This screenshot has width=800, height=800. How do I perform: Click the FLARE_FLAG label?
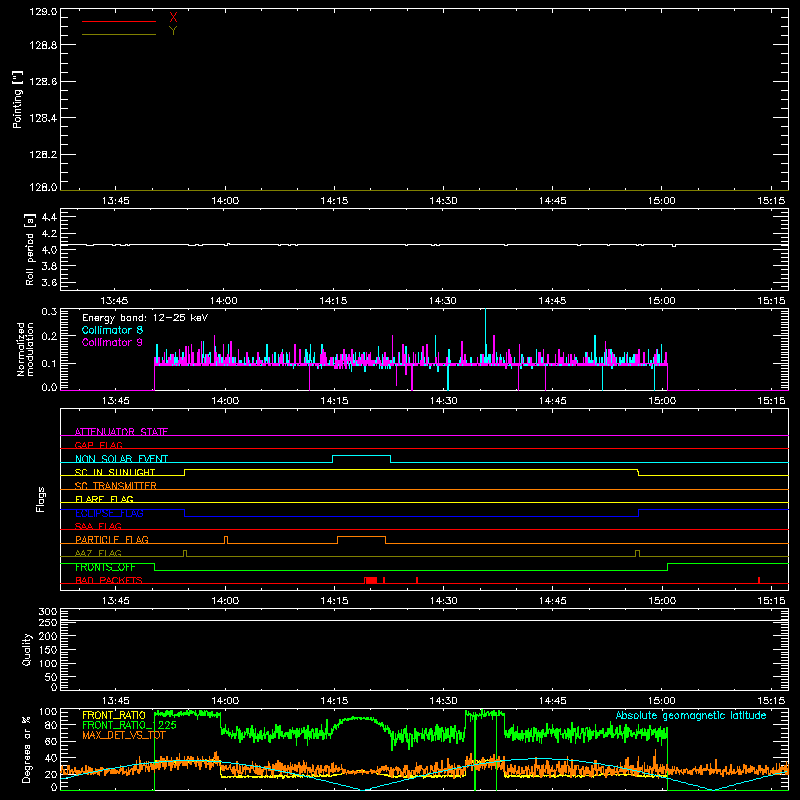104,499
